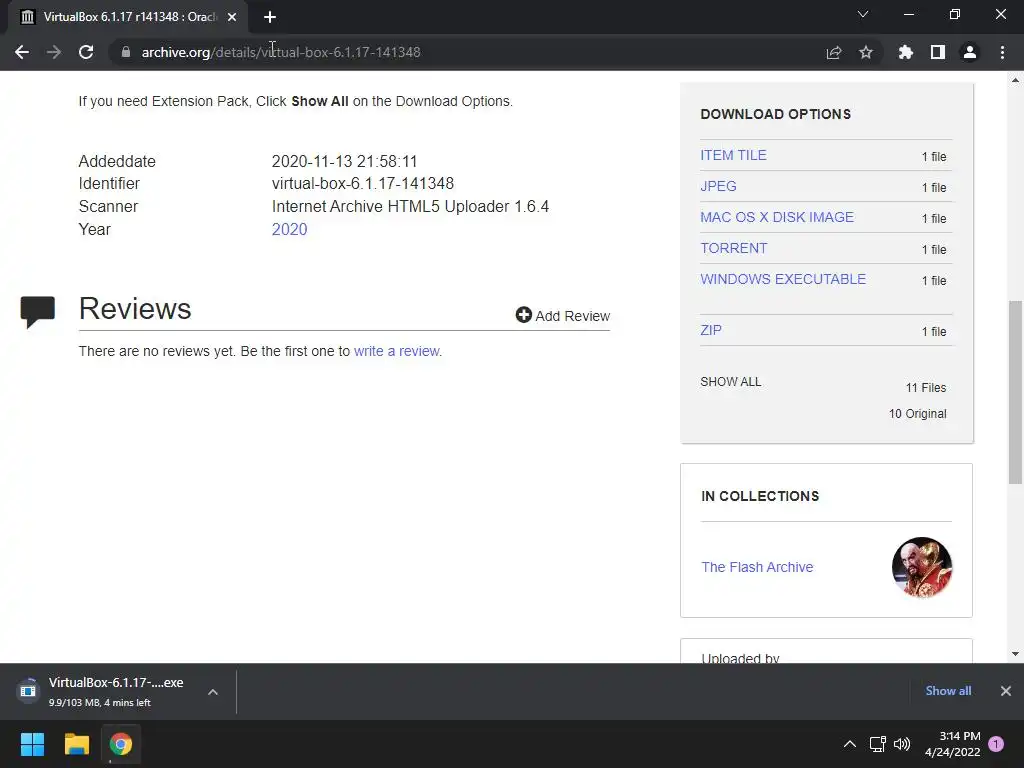
Task: Open the tab search chevron in the title bar
Action: tap(863, 14)
